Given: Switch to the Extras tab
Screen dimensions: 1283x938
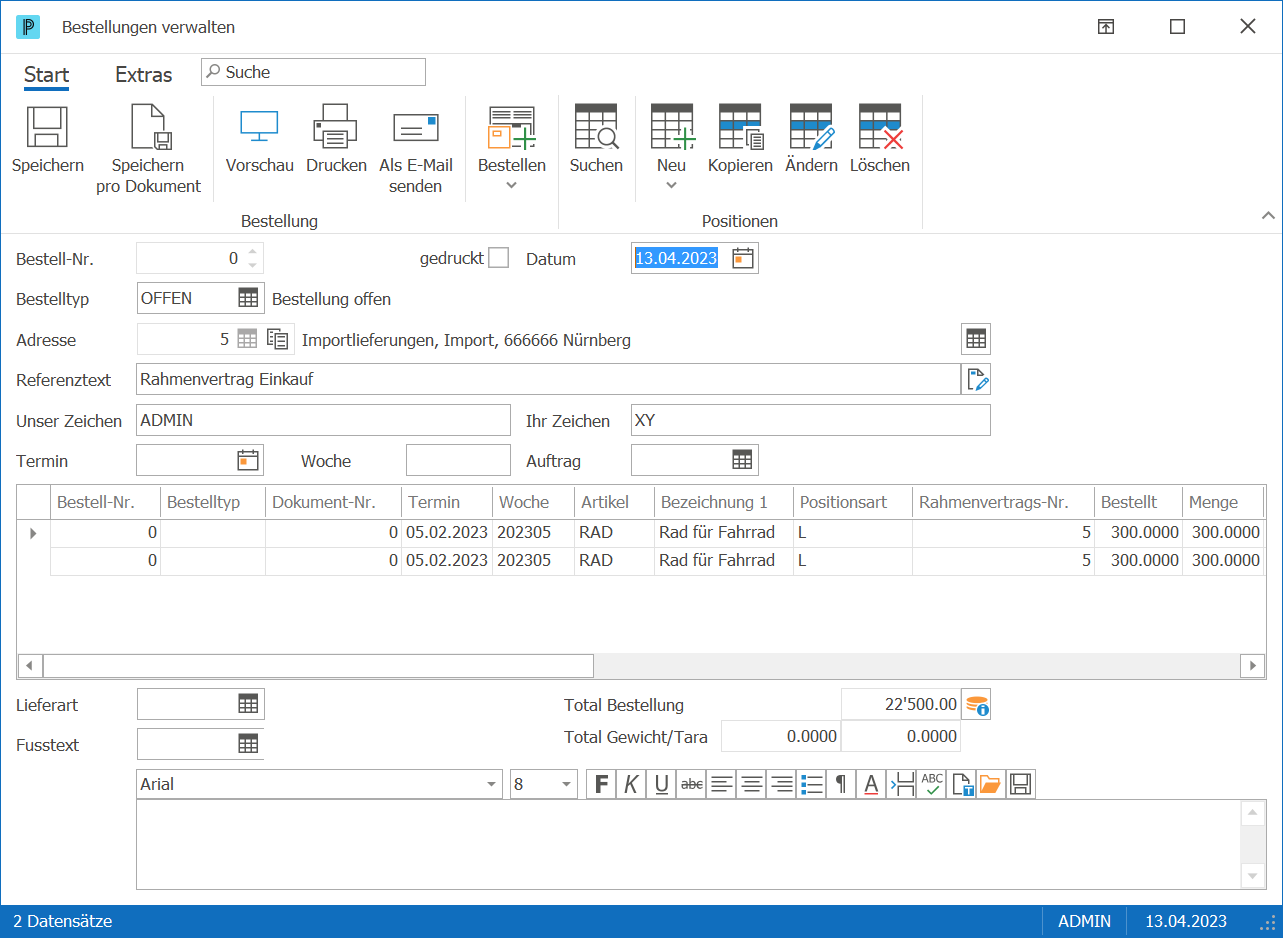Looking at the screenshot, I should (x=143, y=74).
